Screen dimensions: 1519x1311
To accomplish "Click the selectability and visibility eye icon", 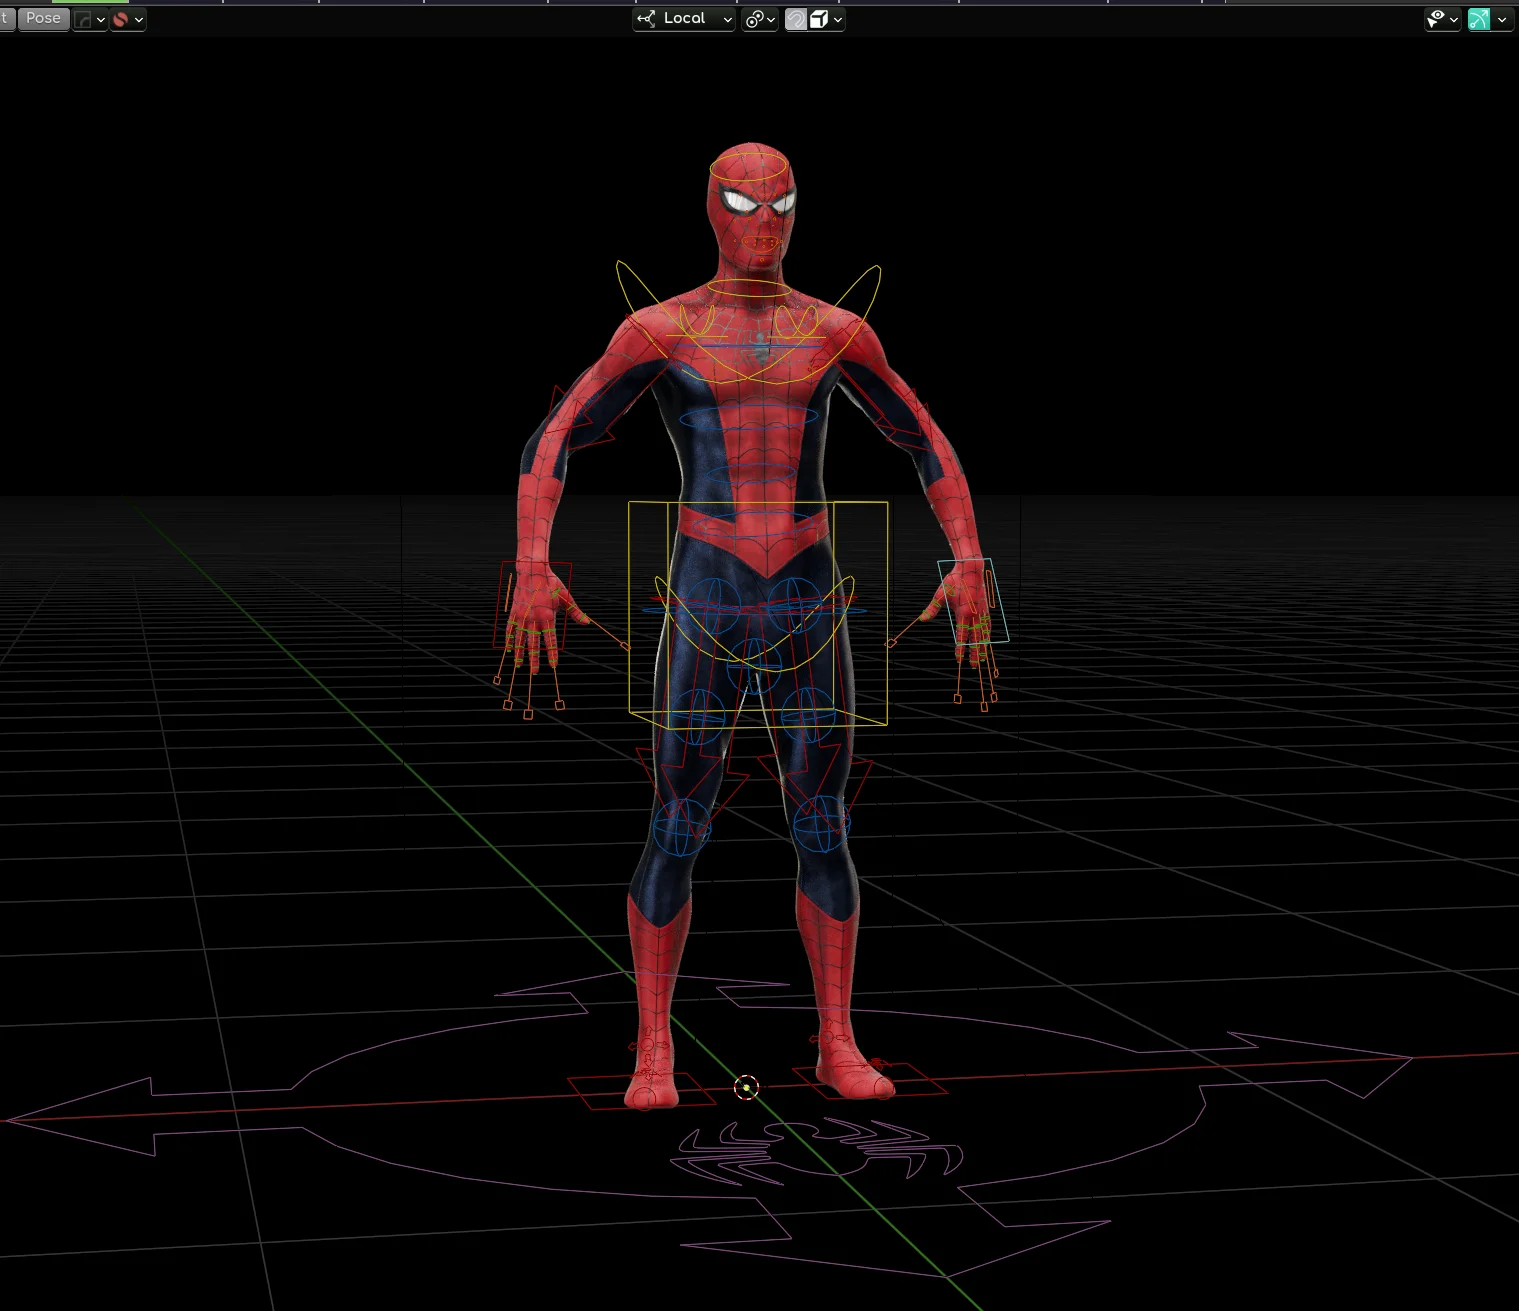I will point(1436,19).
